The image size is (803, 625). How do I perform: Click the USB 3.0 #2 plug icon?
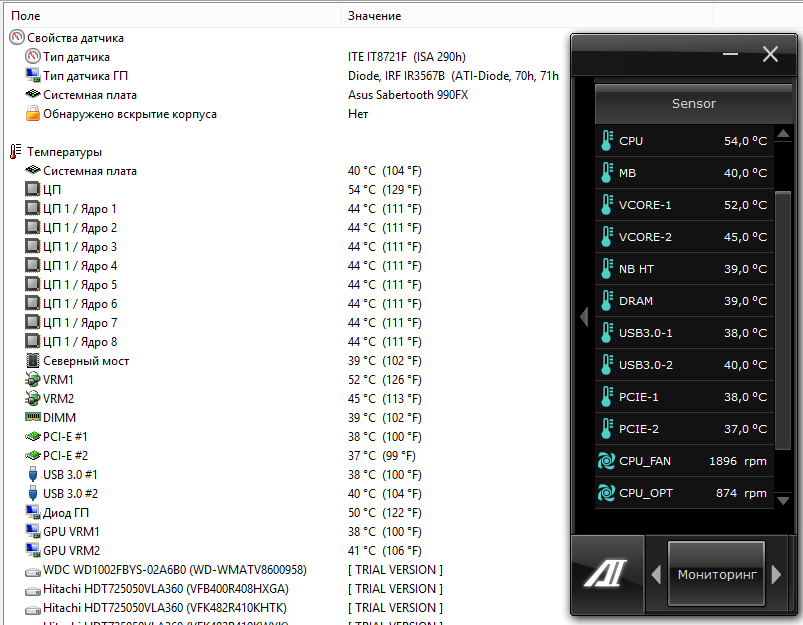point(33,493)
